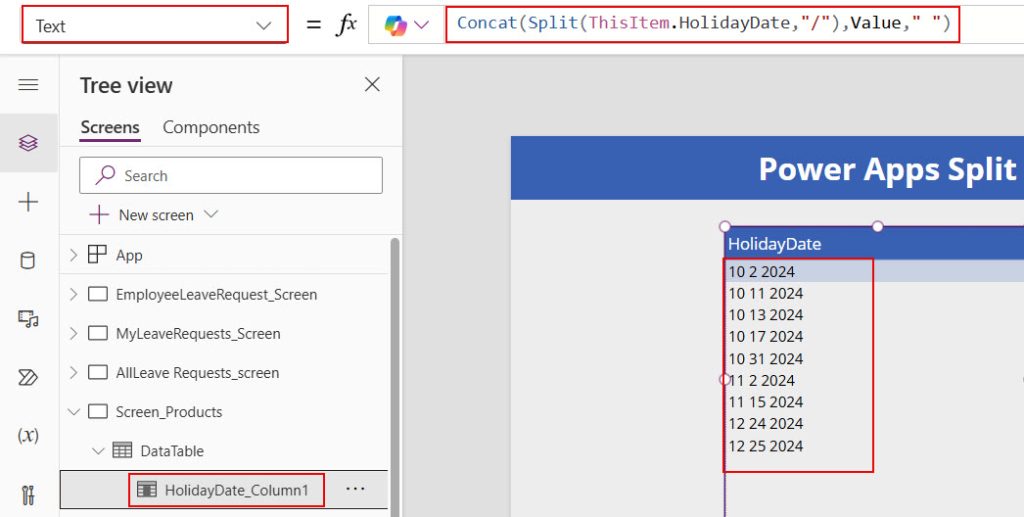
Task: Open the Data cylinder icon in rail
Action: tap(28, 260)
